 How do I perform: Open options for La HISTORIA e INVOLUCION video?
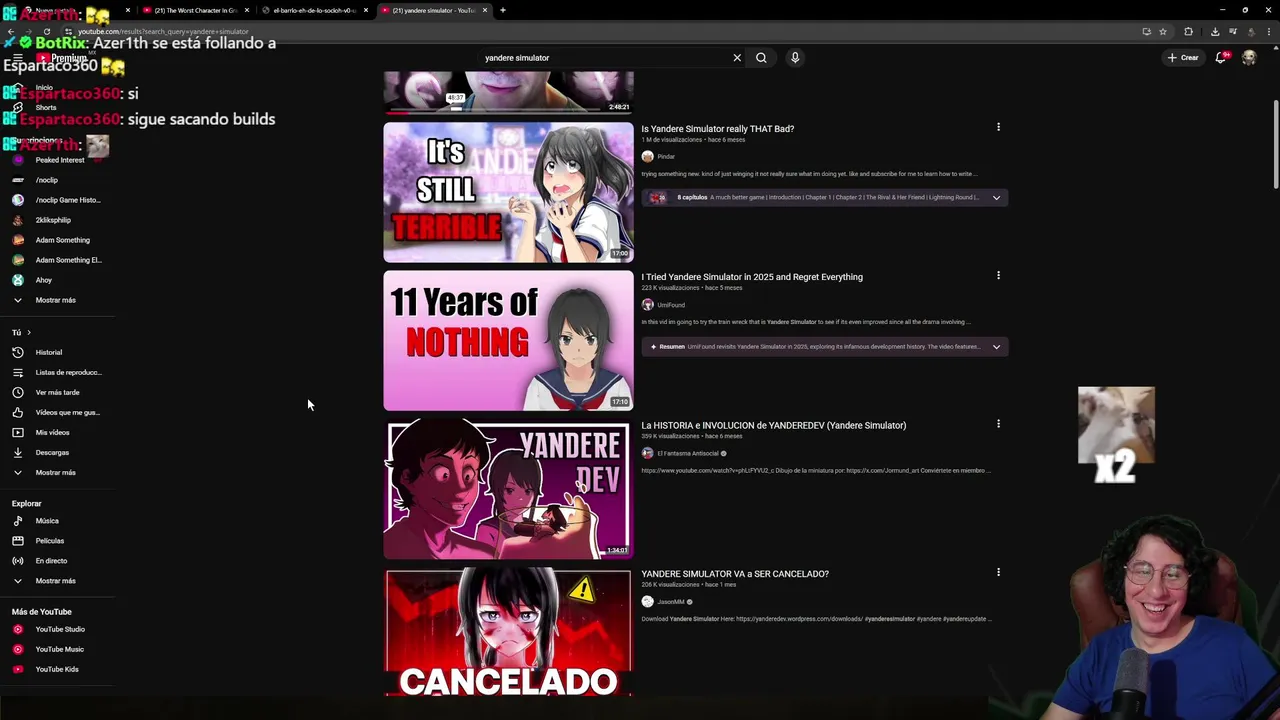(998, 424)
